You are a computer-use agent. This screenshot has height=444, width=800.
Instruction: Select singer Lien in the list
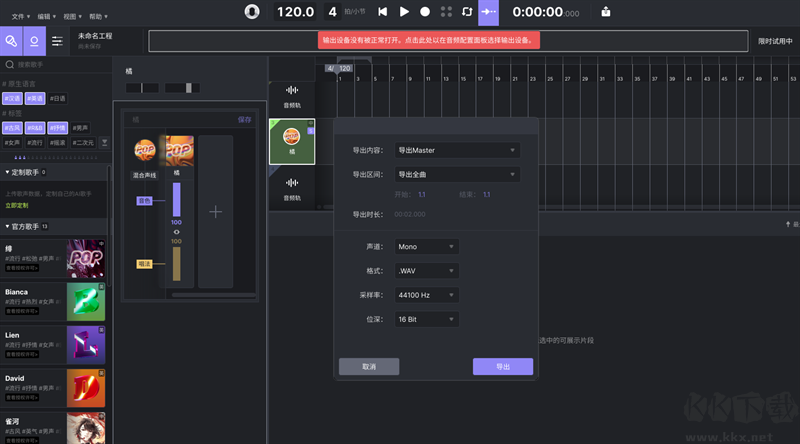tap(53, 345)
